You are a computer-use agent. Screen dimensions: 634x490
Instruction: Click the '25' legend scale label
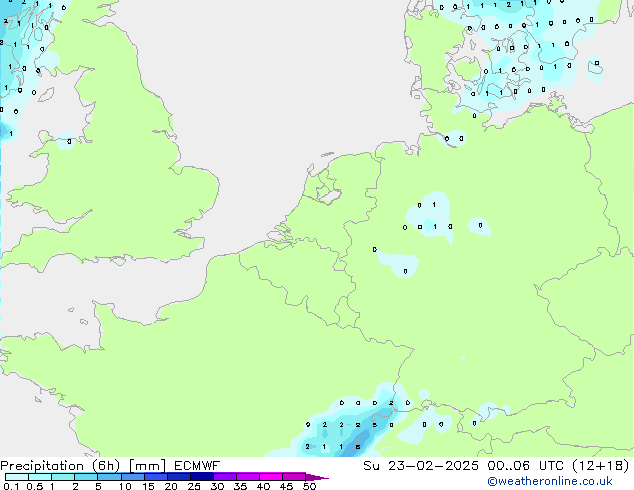click(194, 486)
